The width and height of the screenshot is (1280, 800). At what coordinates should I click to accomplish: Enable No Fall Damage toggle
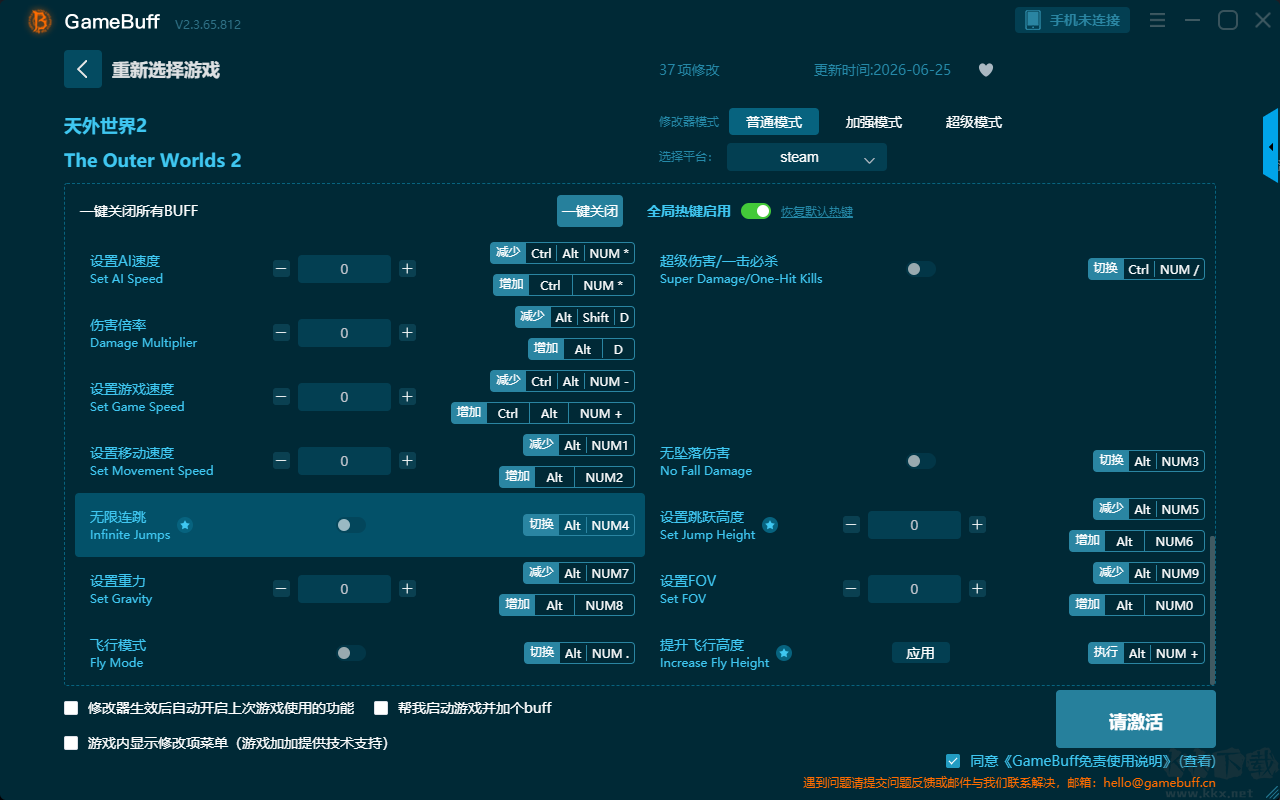(x=921, y=461)
